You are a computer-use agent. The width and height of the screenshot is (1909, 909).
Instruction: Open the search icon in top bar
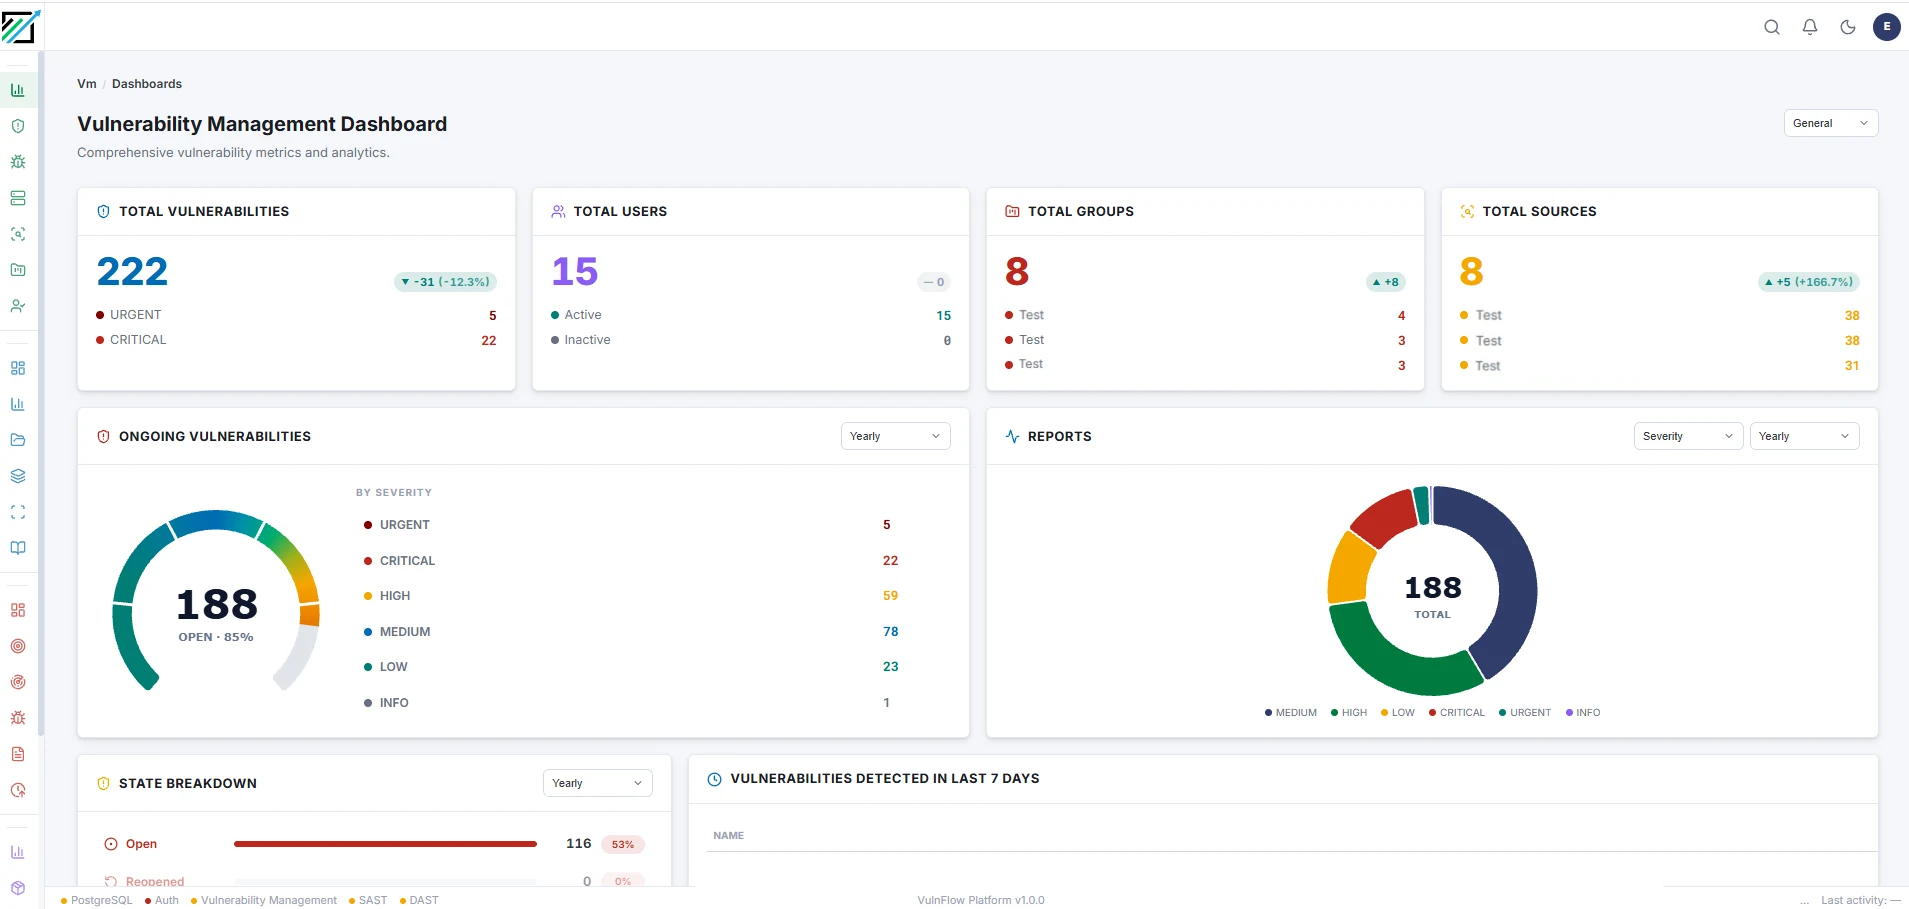pos(1772,27)
